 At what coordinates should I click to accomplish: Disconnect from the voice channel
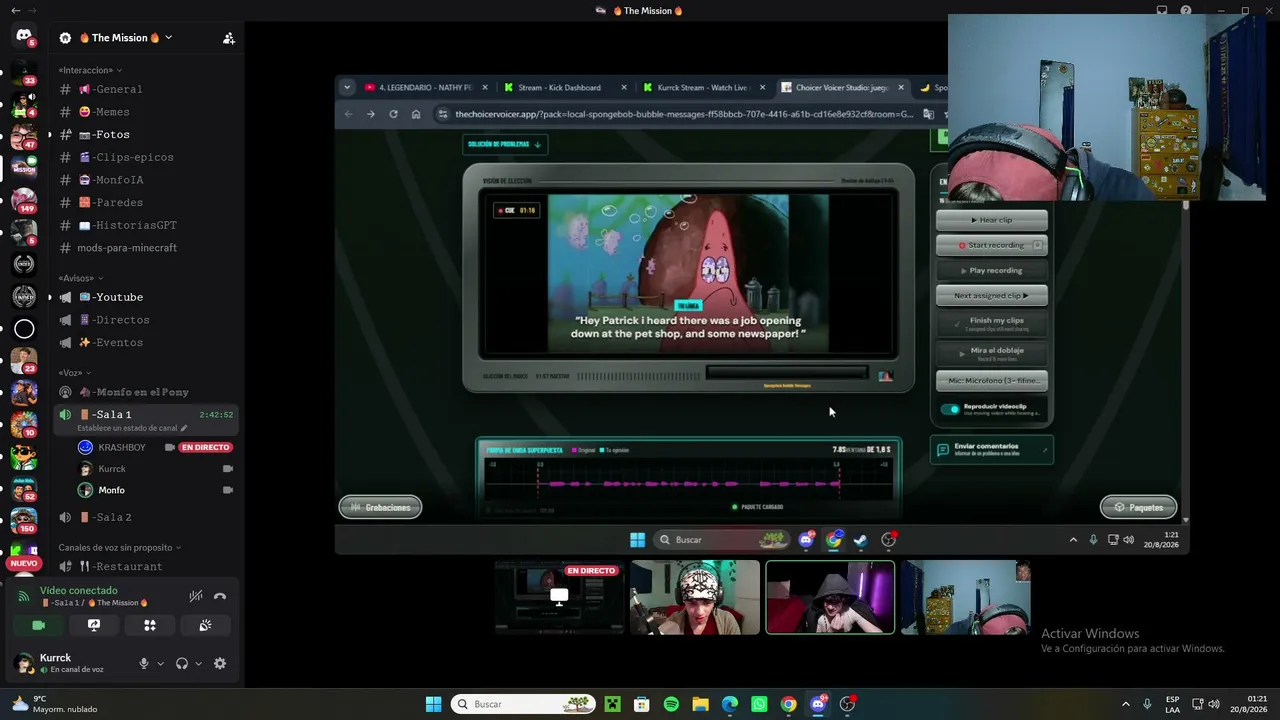point(220,597)
